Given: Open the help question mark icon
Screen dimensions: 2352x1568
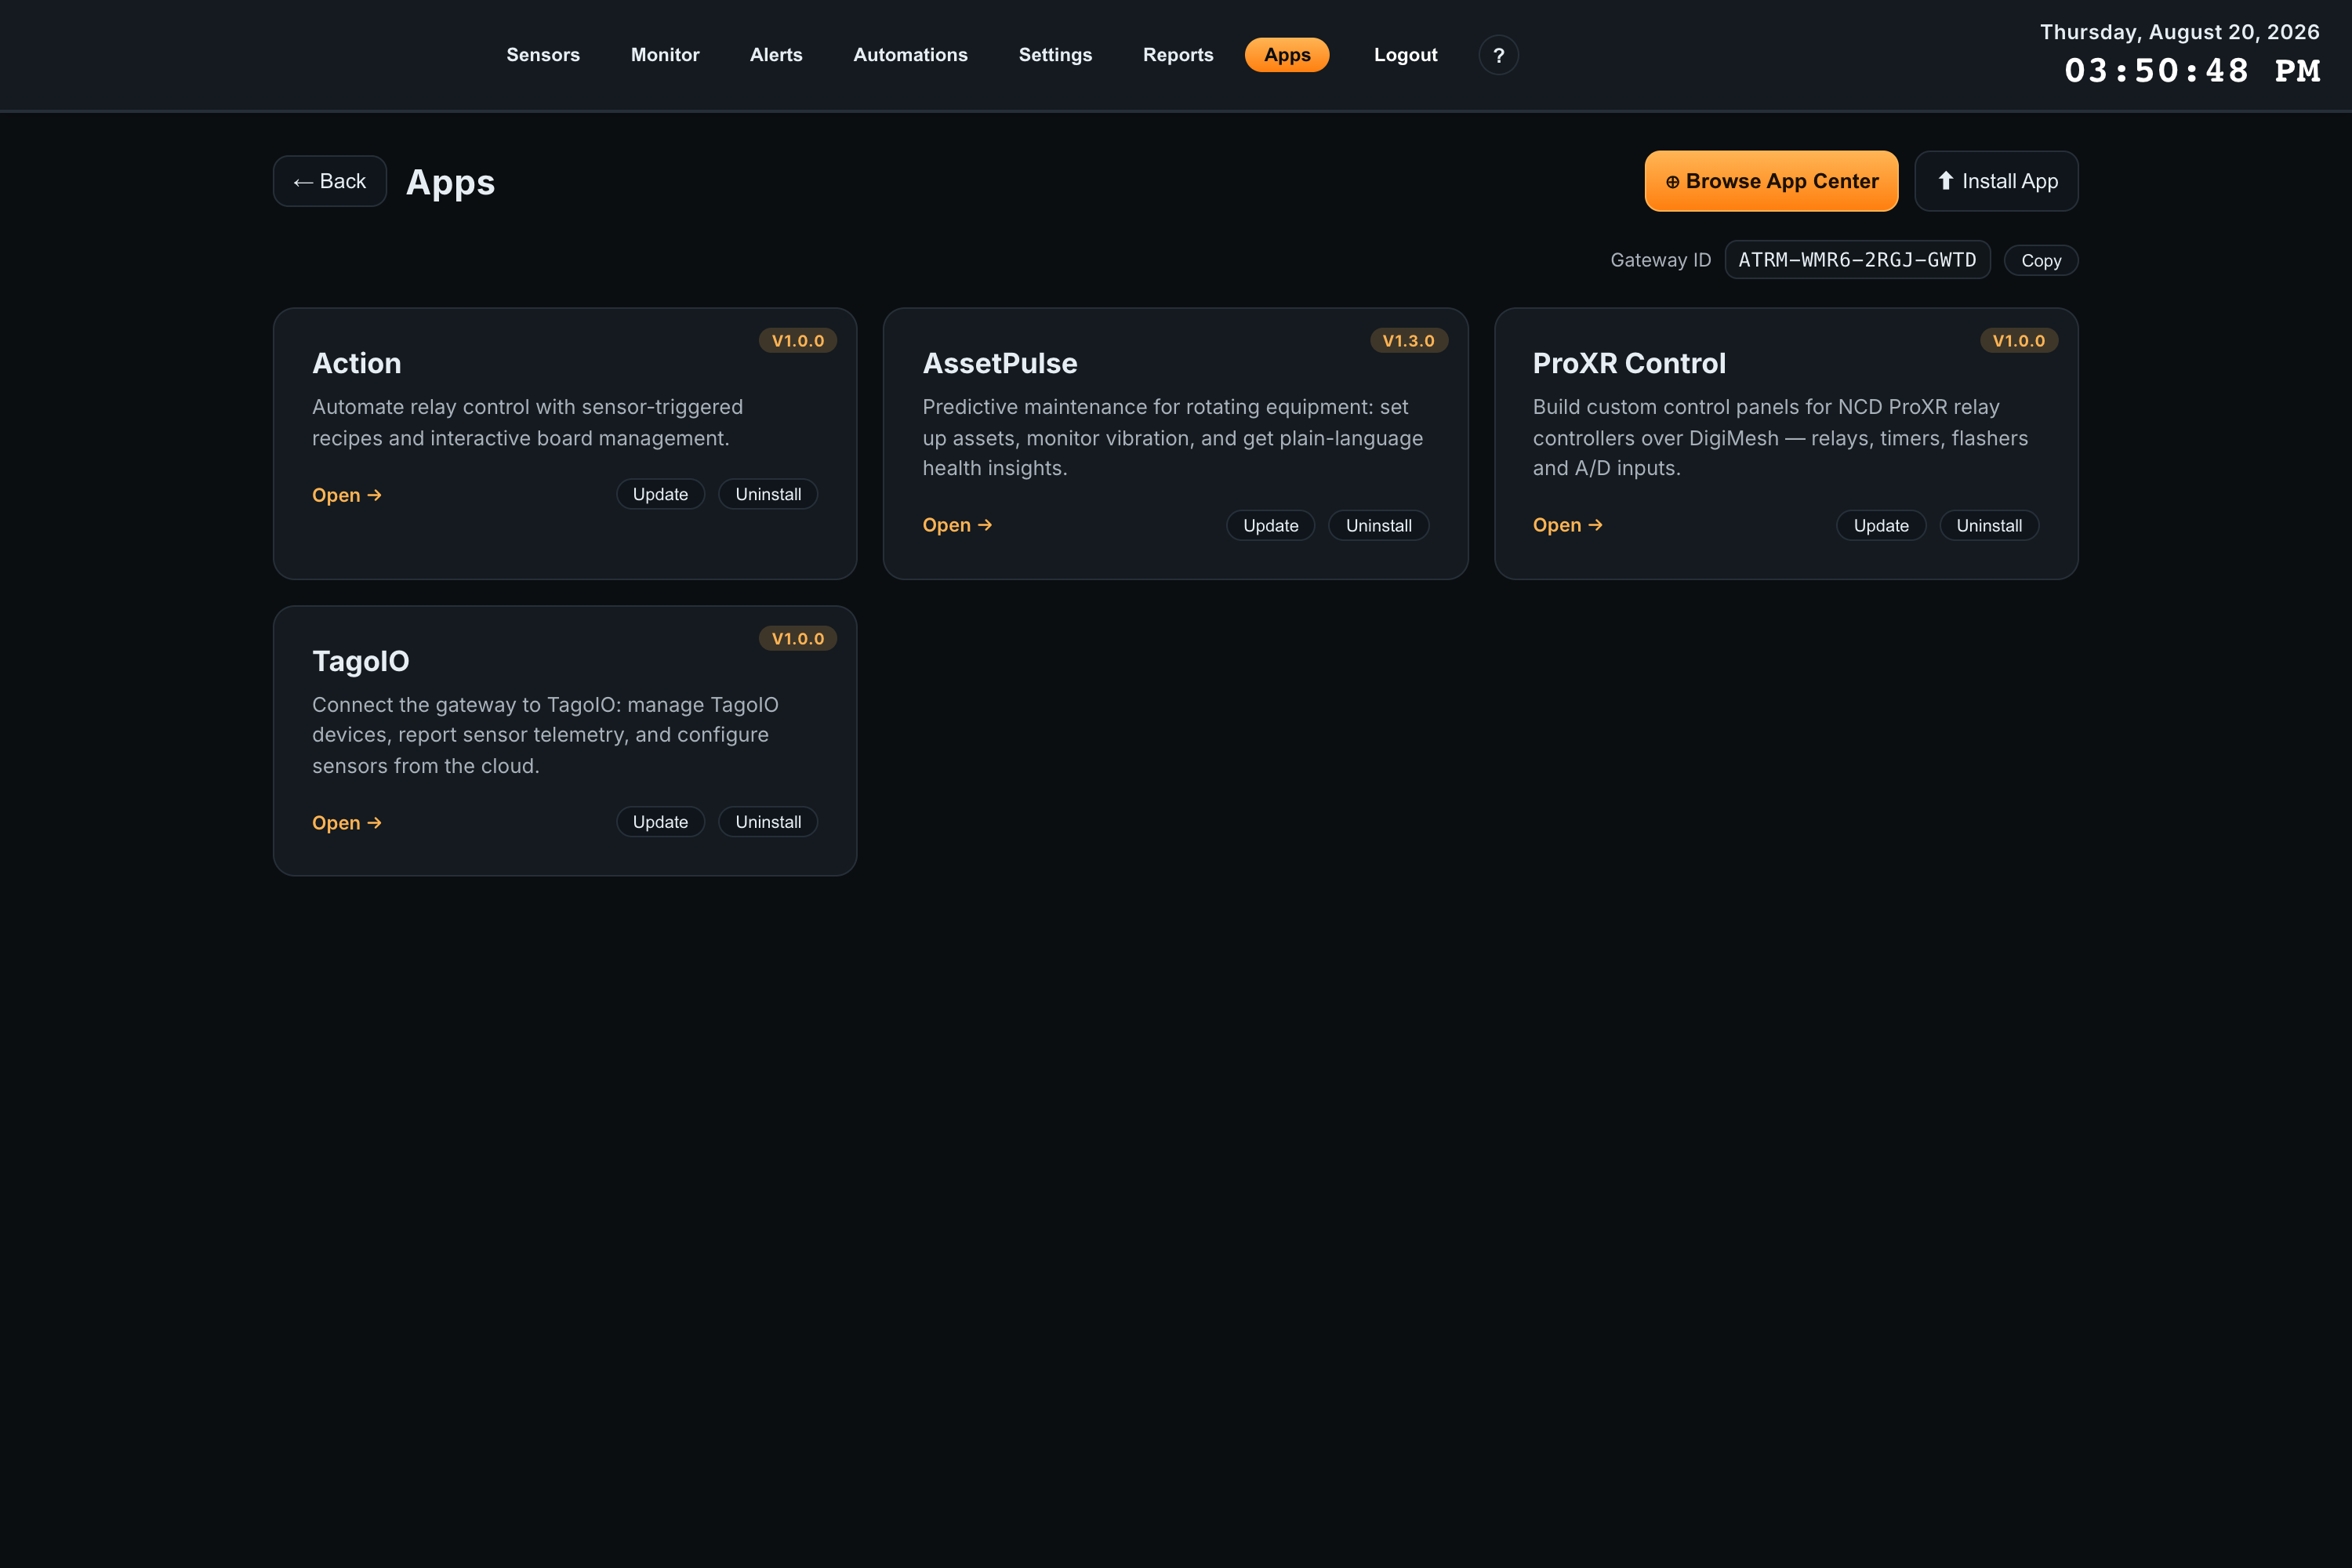Looking at the screenshot, I should (1498, 55).
